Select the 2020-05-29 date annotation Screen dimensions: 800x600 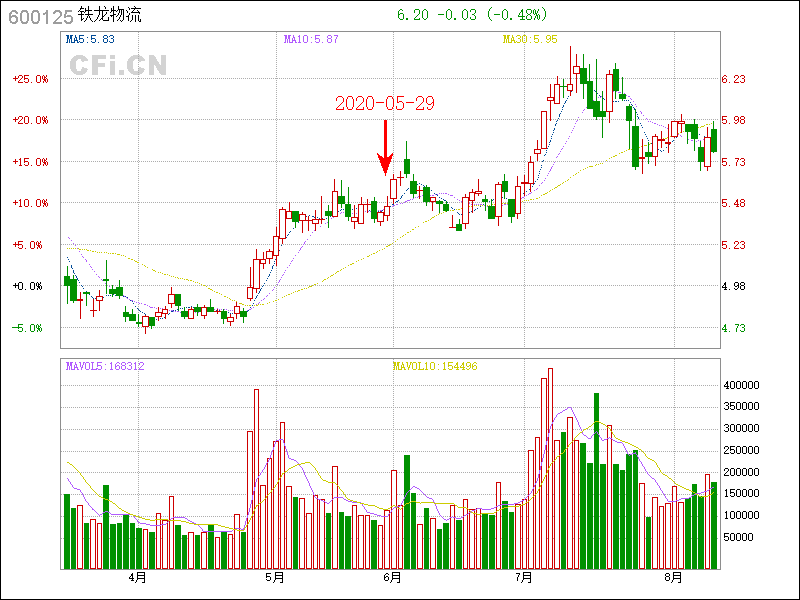click(384, 104)
